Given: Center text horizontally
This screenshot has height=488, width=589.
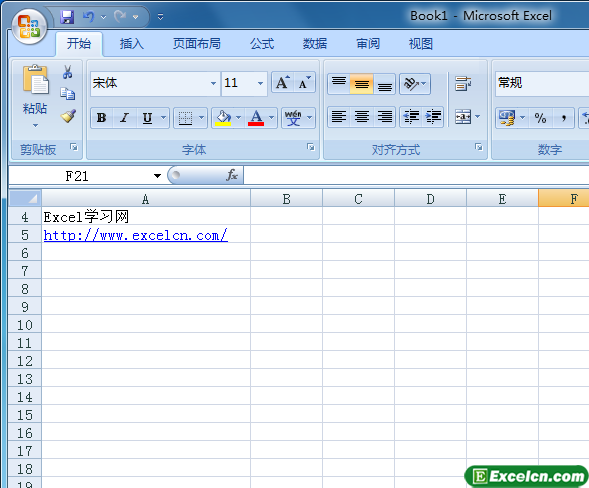Looking at the screenshot, I should pos(362,117).
